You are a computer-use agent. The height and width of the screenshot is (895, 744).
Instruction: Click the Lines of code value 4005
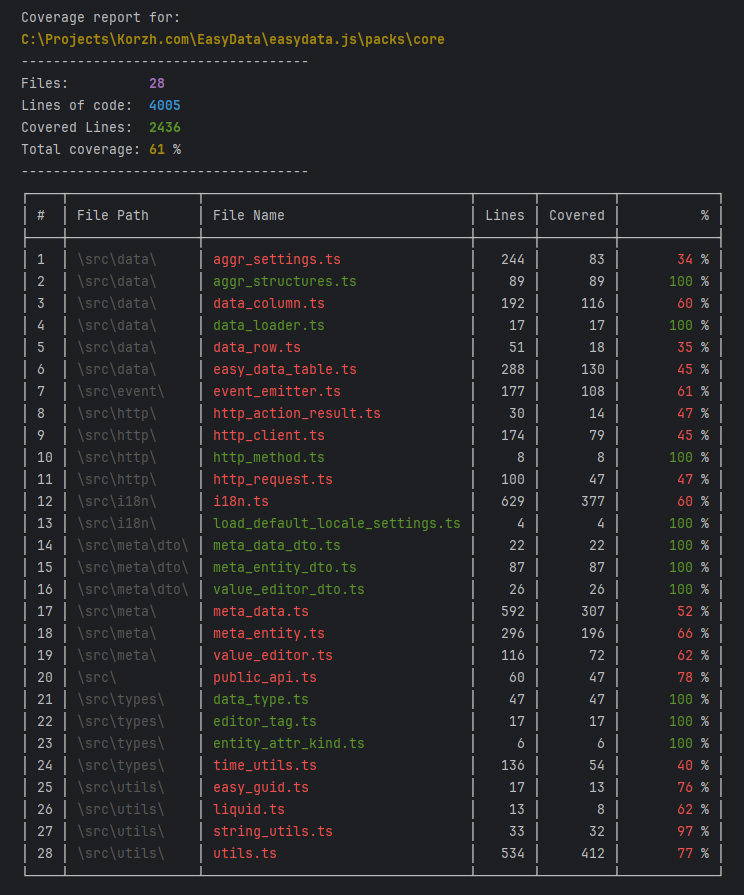coord(165,106)
